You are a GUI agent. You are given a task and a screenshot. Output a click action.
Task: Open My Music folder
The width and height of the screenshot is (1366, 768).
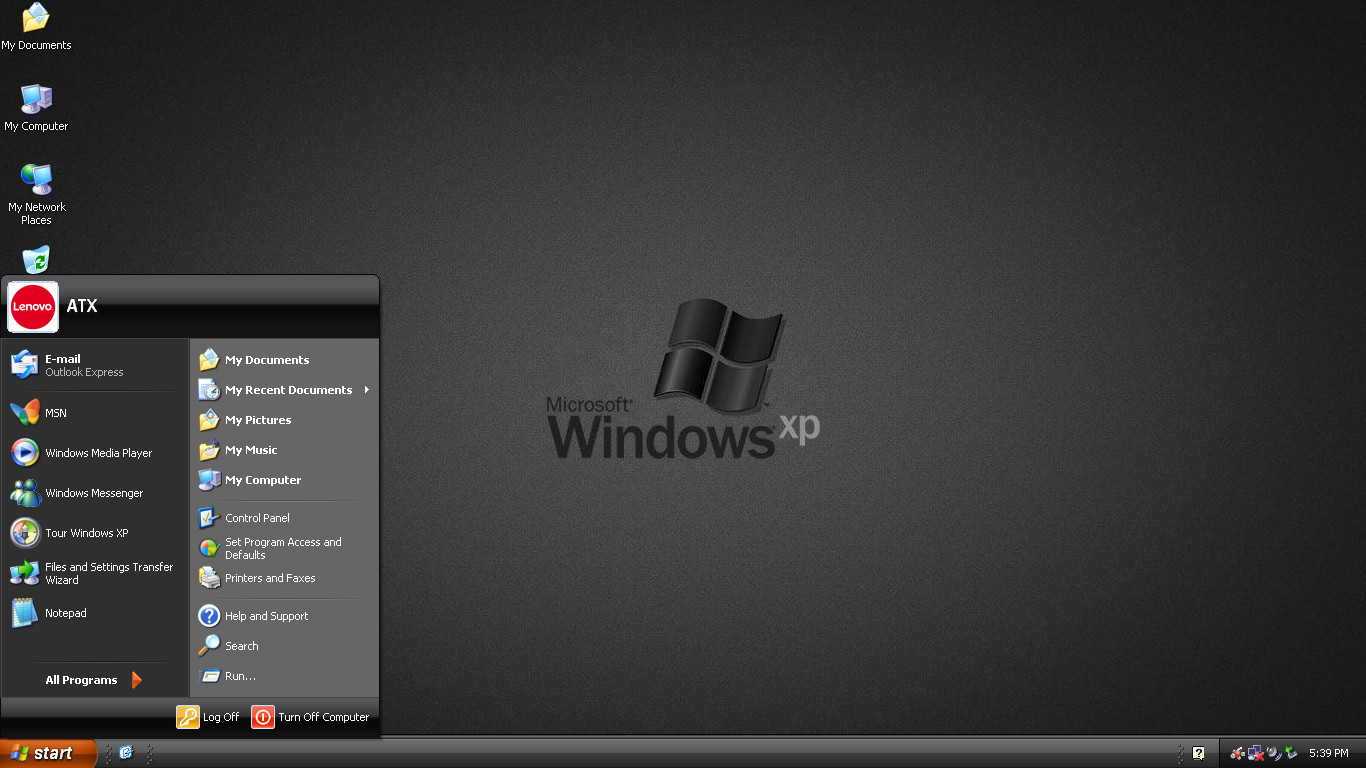click(x=284, y=450)
